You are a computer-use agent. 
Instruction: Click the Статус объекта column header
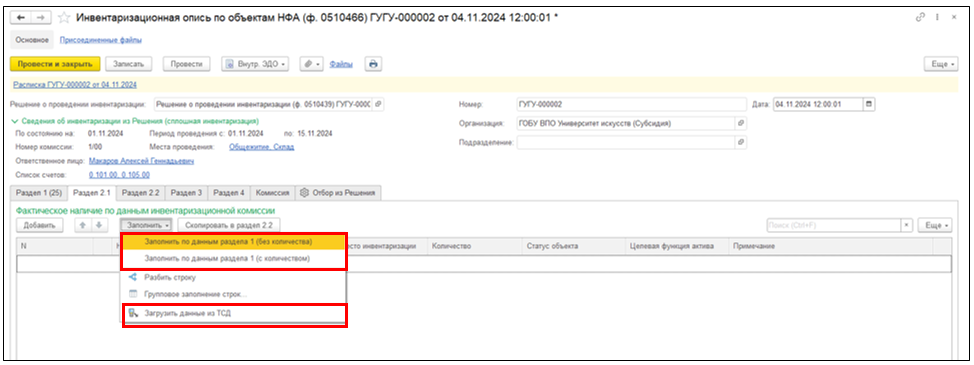572,246
